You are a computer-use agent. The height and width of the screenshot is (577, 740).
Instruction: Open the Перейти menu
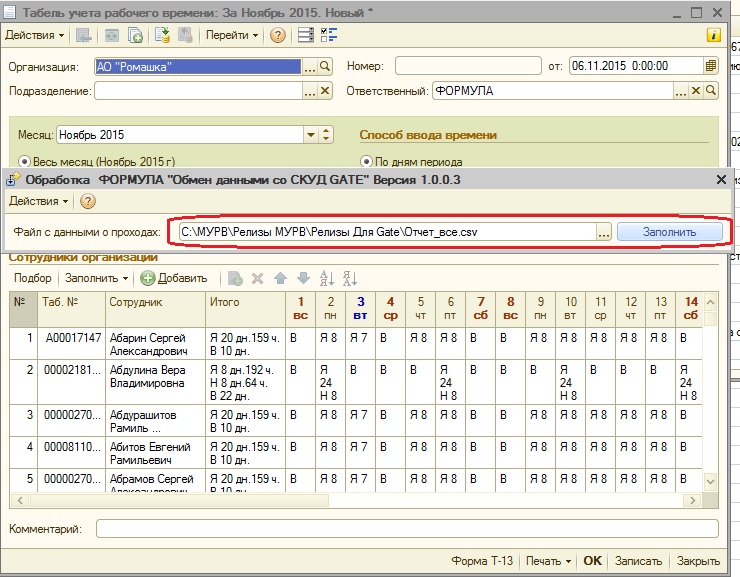[232, 35]
